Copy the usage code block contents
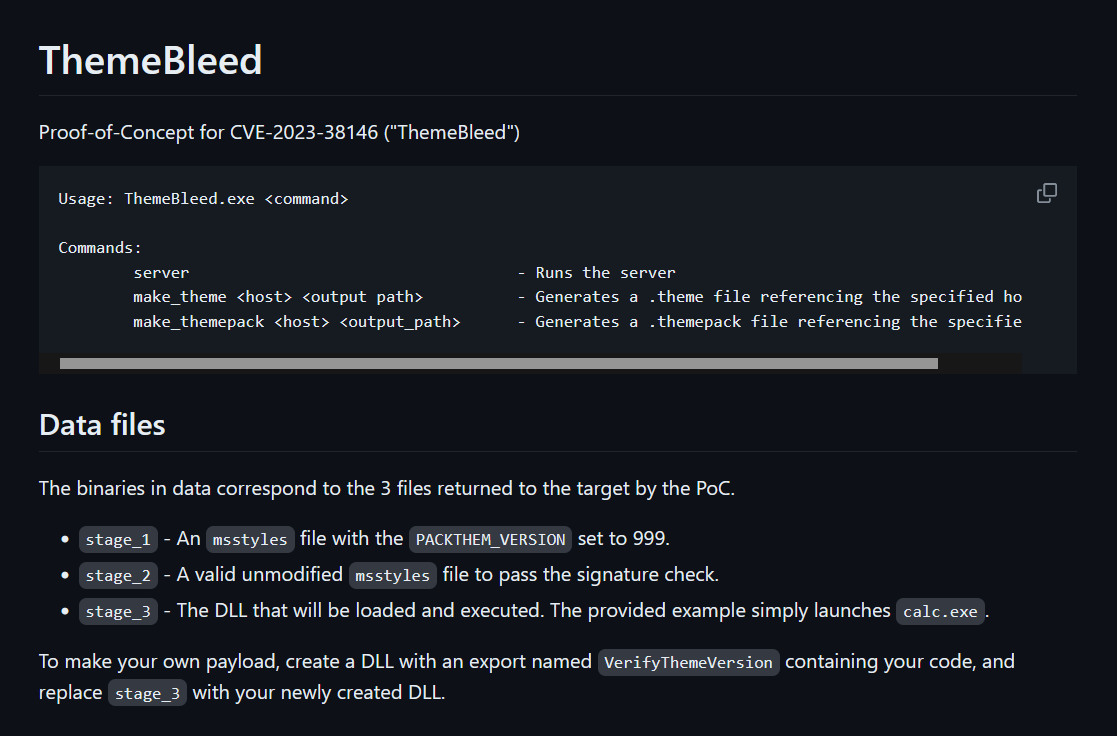The width and height of the screenshot is (1117, 736). coord(1046,193)
